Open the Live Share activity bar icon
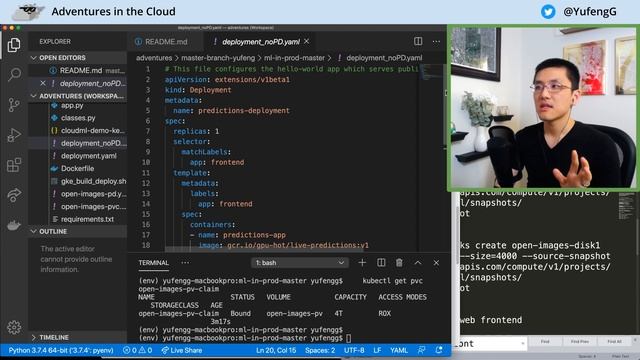 [x=14, y=195]
